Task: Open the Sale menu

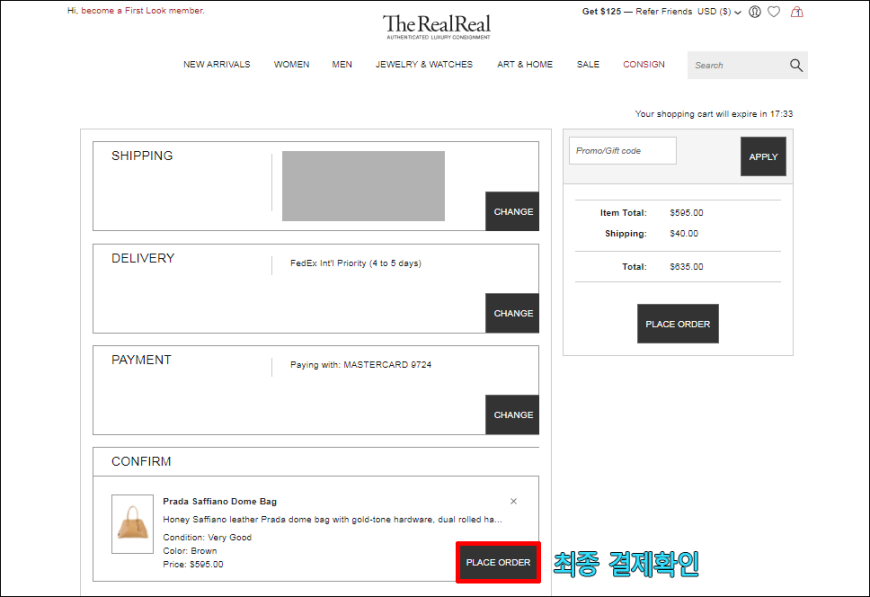Action: pos(588,64)
